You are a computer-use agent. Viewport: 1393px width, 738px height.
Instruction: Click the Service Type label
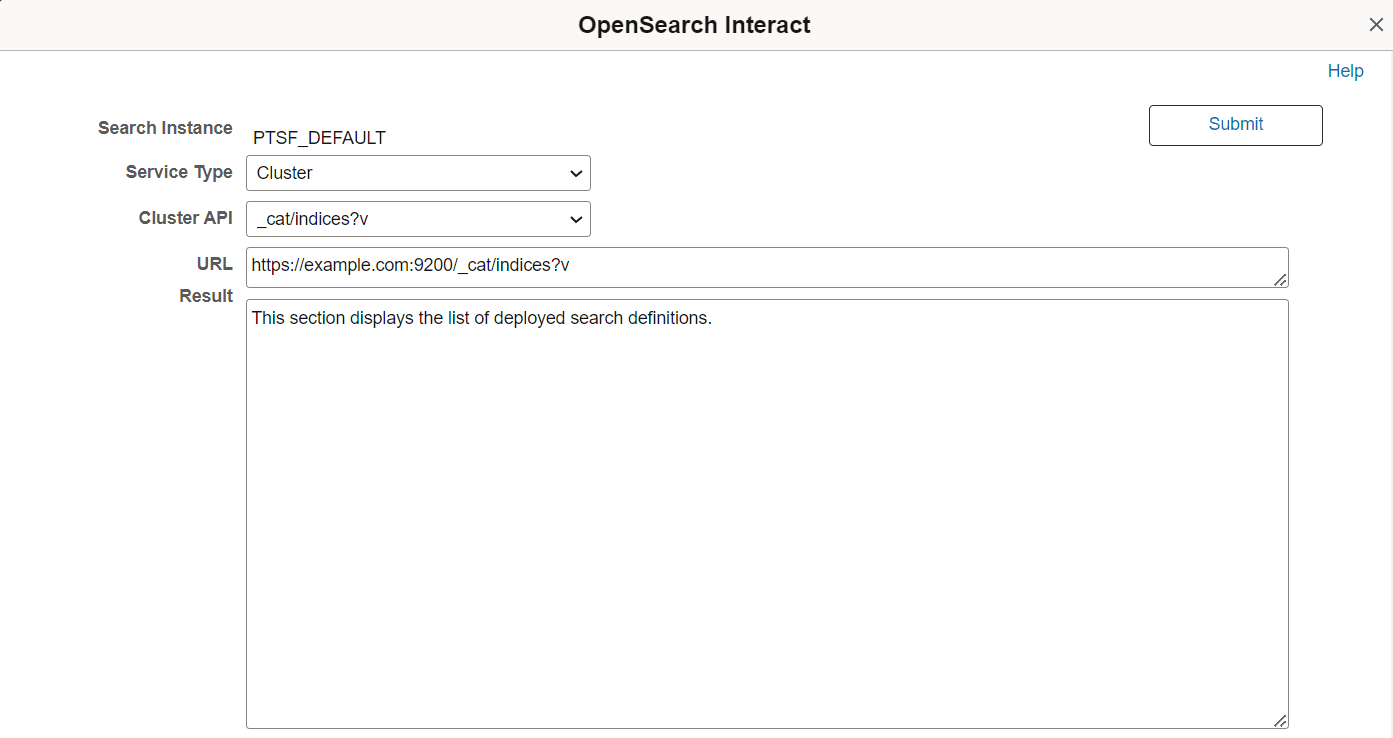pyautogui.click(x=179, y=172)
